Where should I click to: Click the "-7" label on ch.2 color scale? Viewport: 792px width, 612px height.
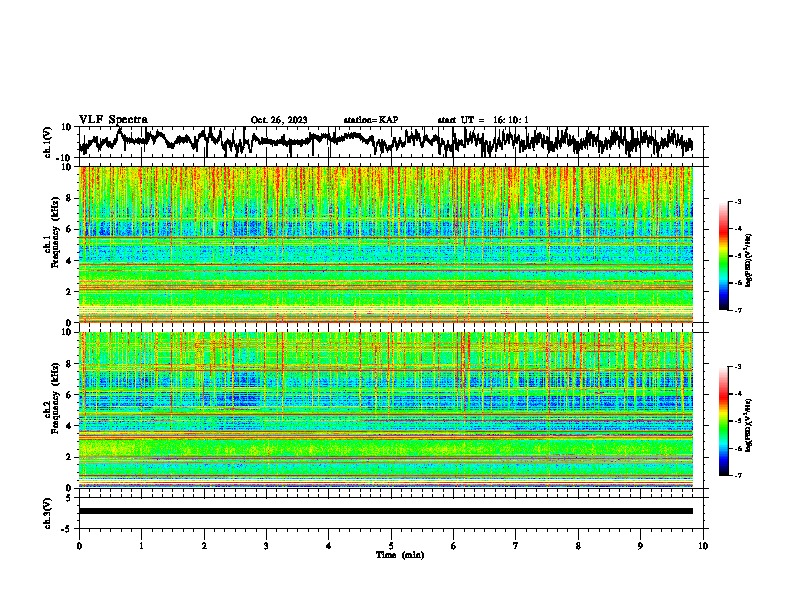(738, 475)
